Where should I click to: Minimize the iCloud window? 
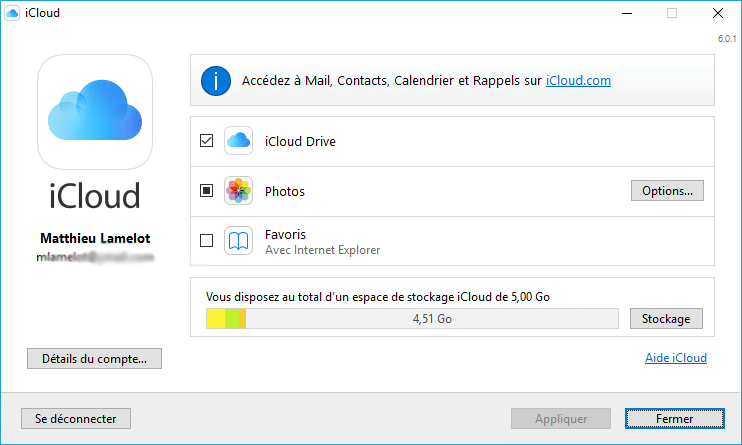click(627, 13)
